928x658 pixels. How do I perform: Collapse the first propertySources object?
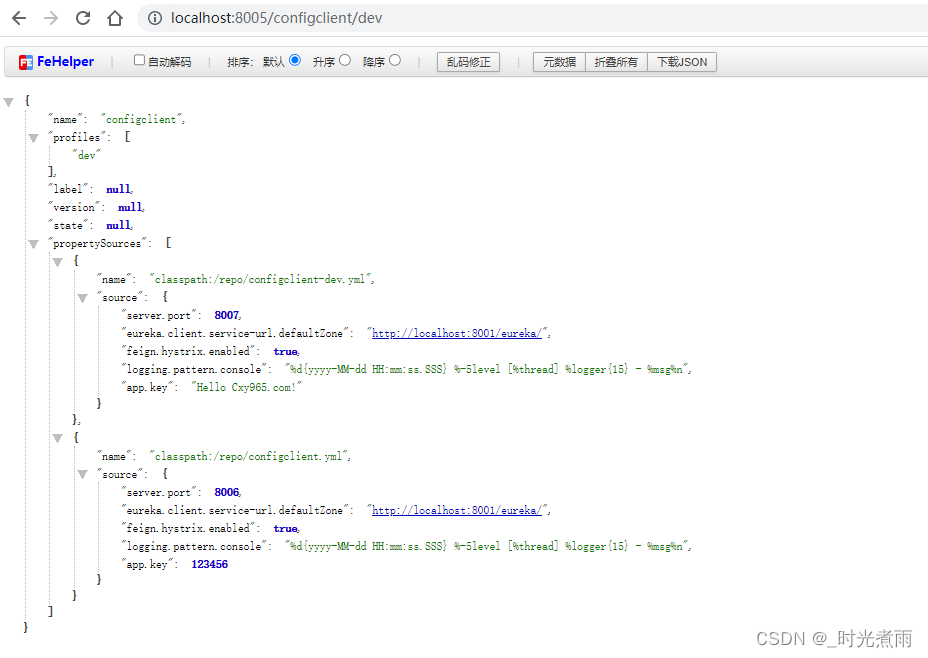coord(57,262)
